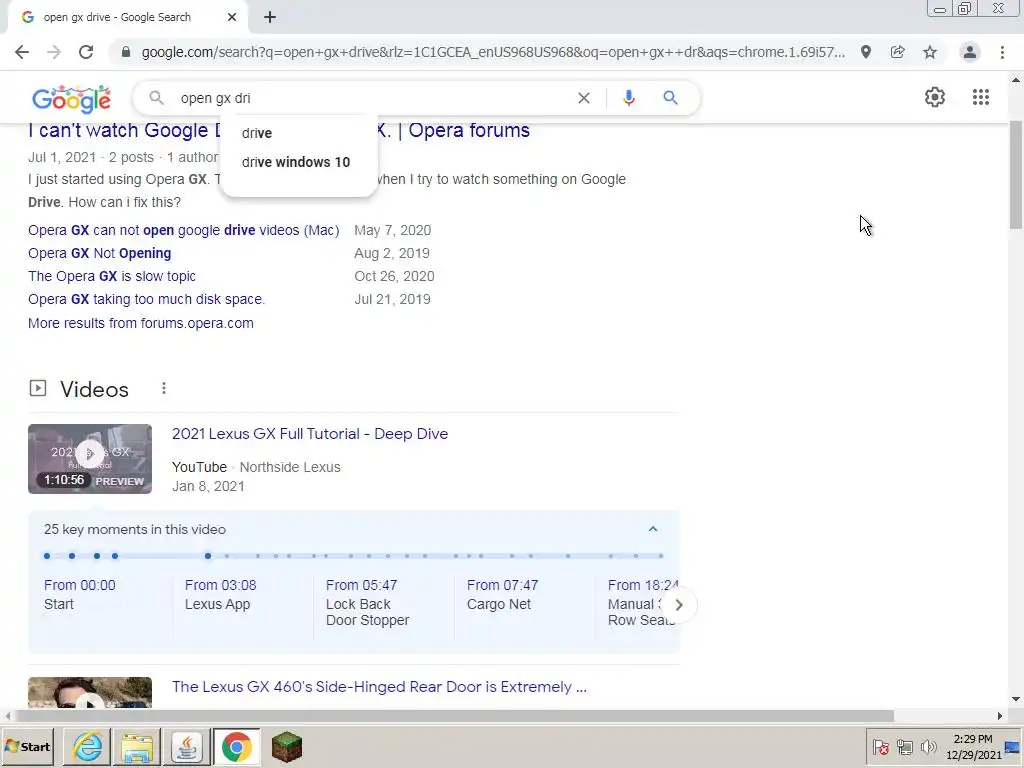
Task: Show next key moments with right chevron
Action: 679,605
